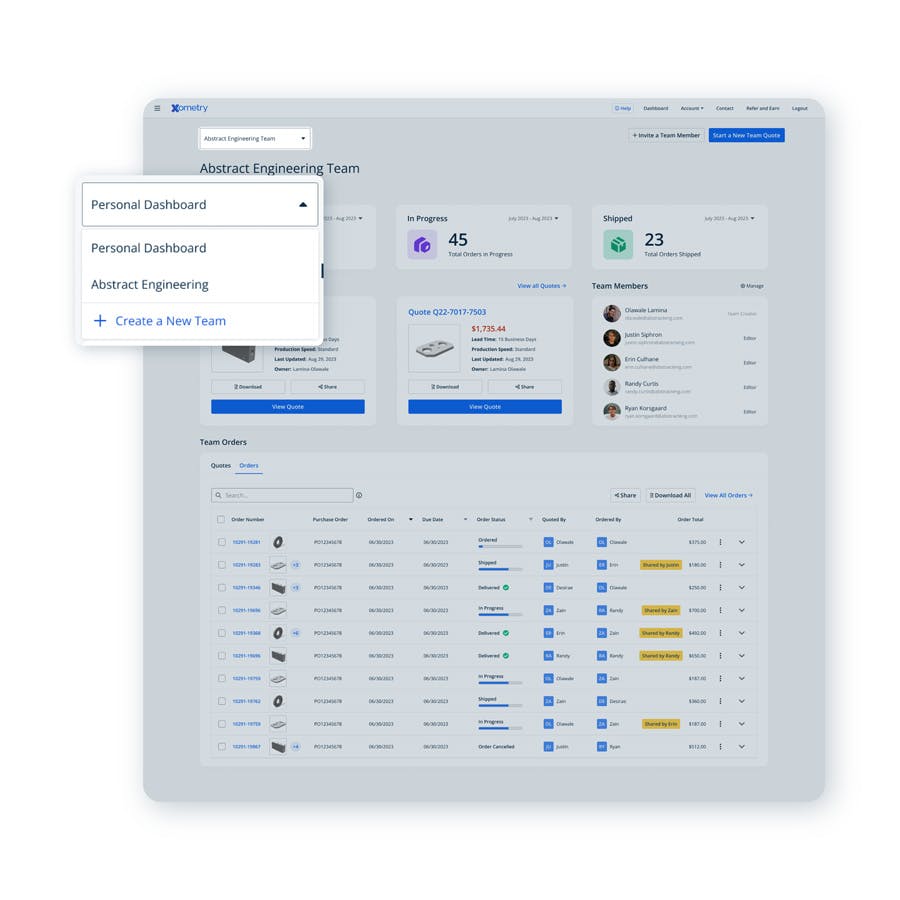Screen dimensions: 900x900
Task: Check the box for order 10291-19281
Action: pos(222,542)
